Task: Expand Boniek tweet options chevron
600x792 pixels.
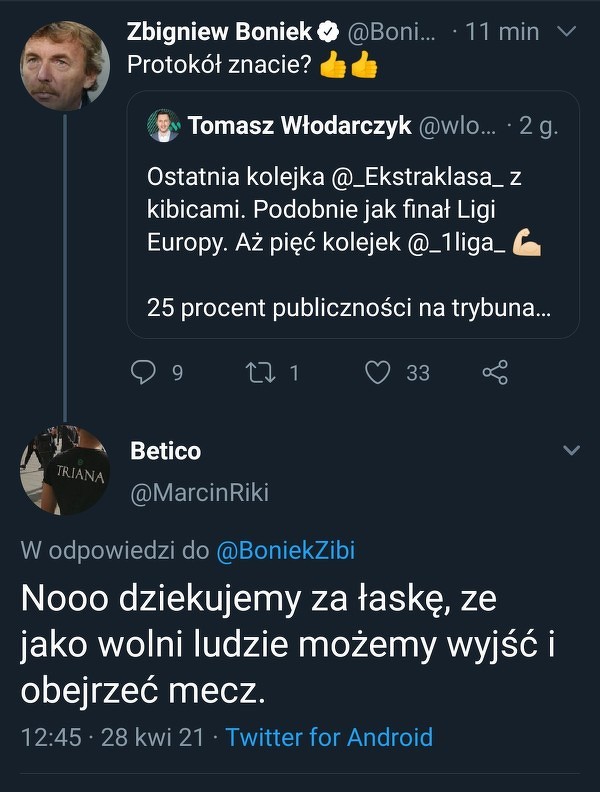Action: click(566, 32)
